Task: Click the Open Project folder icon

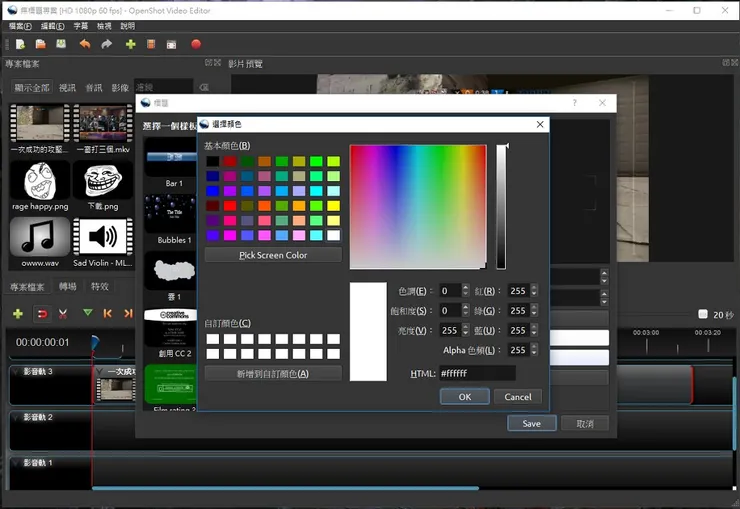Action: pos(40,44)
